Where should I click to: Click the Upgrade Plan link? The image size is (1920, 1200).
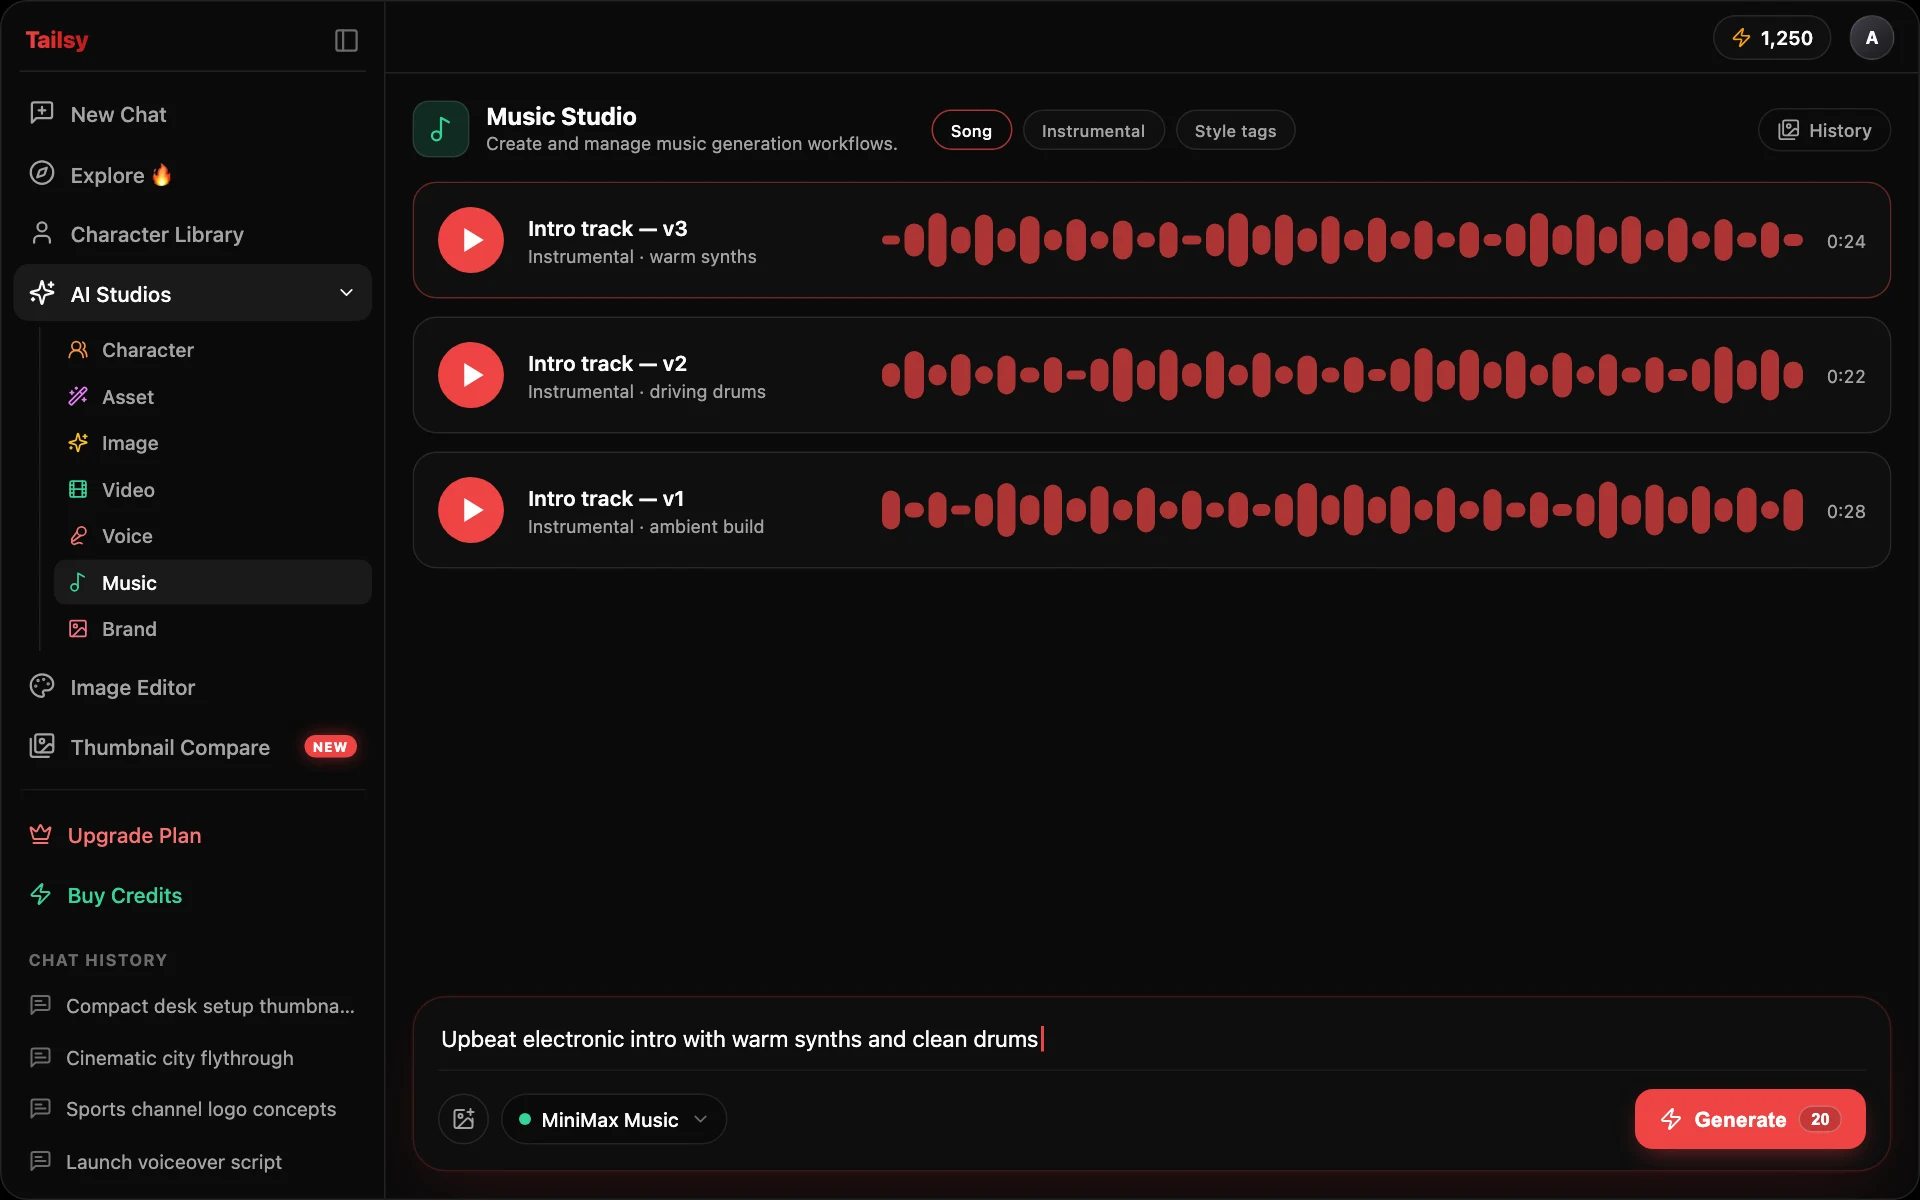(x=134, y=835)
